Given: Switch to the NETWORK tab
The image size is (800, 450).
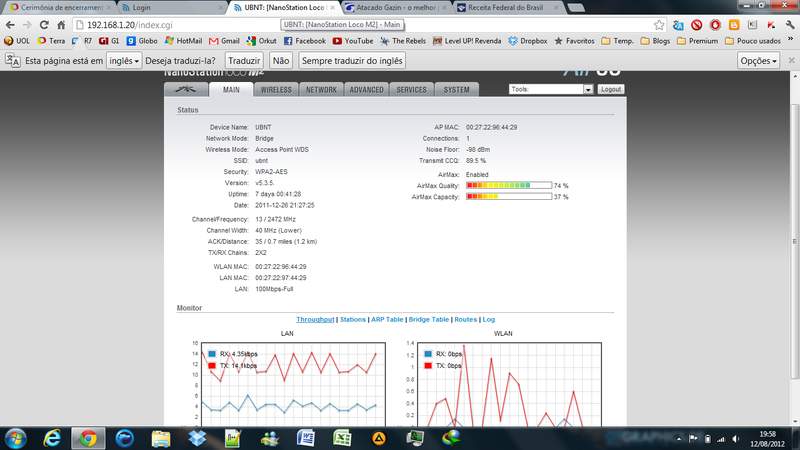Looking at the screenshot, I should 321,89.
